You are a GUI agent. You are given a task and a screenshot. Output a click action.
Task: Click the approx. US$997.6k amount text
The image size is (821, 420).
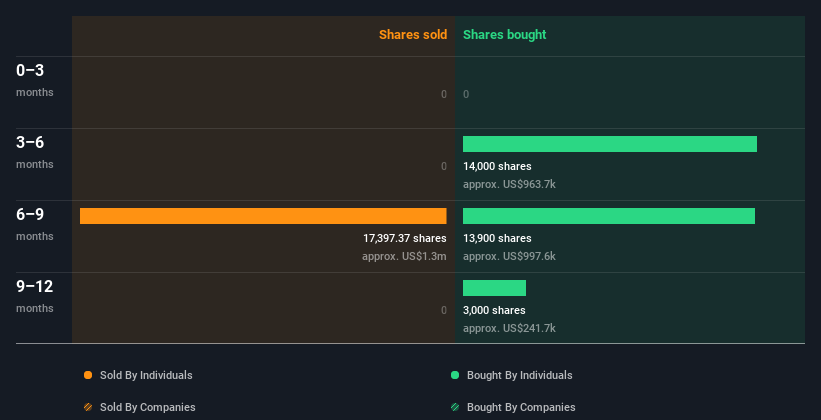click(509, 257)
